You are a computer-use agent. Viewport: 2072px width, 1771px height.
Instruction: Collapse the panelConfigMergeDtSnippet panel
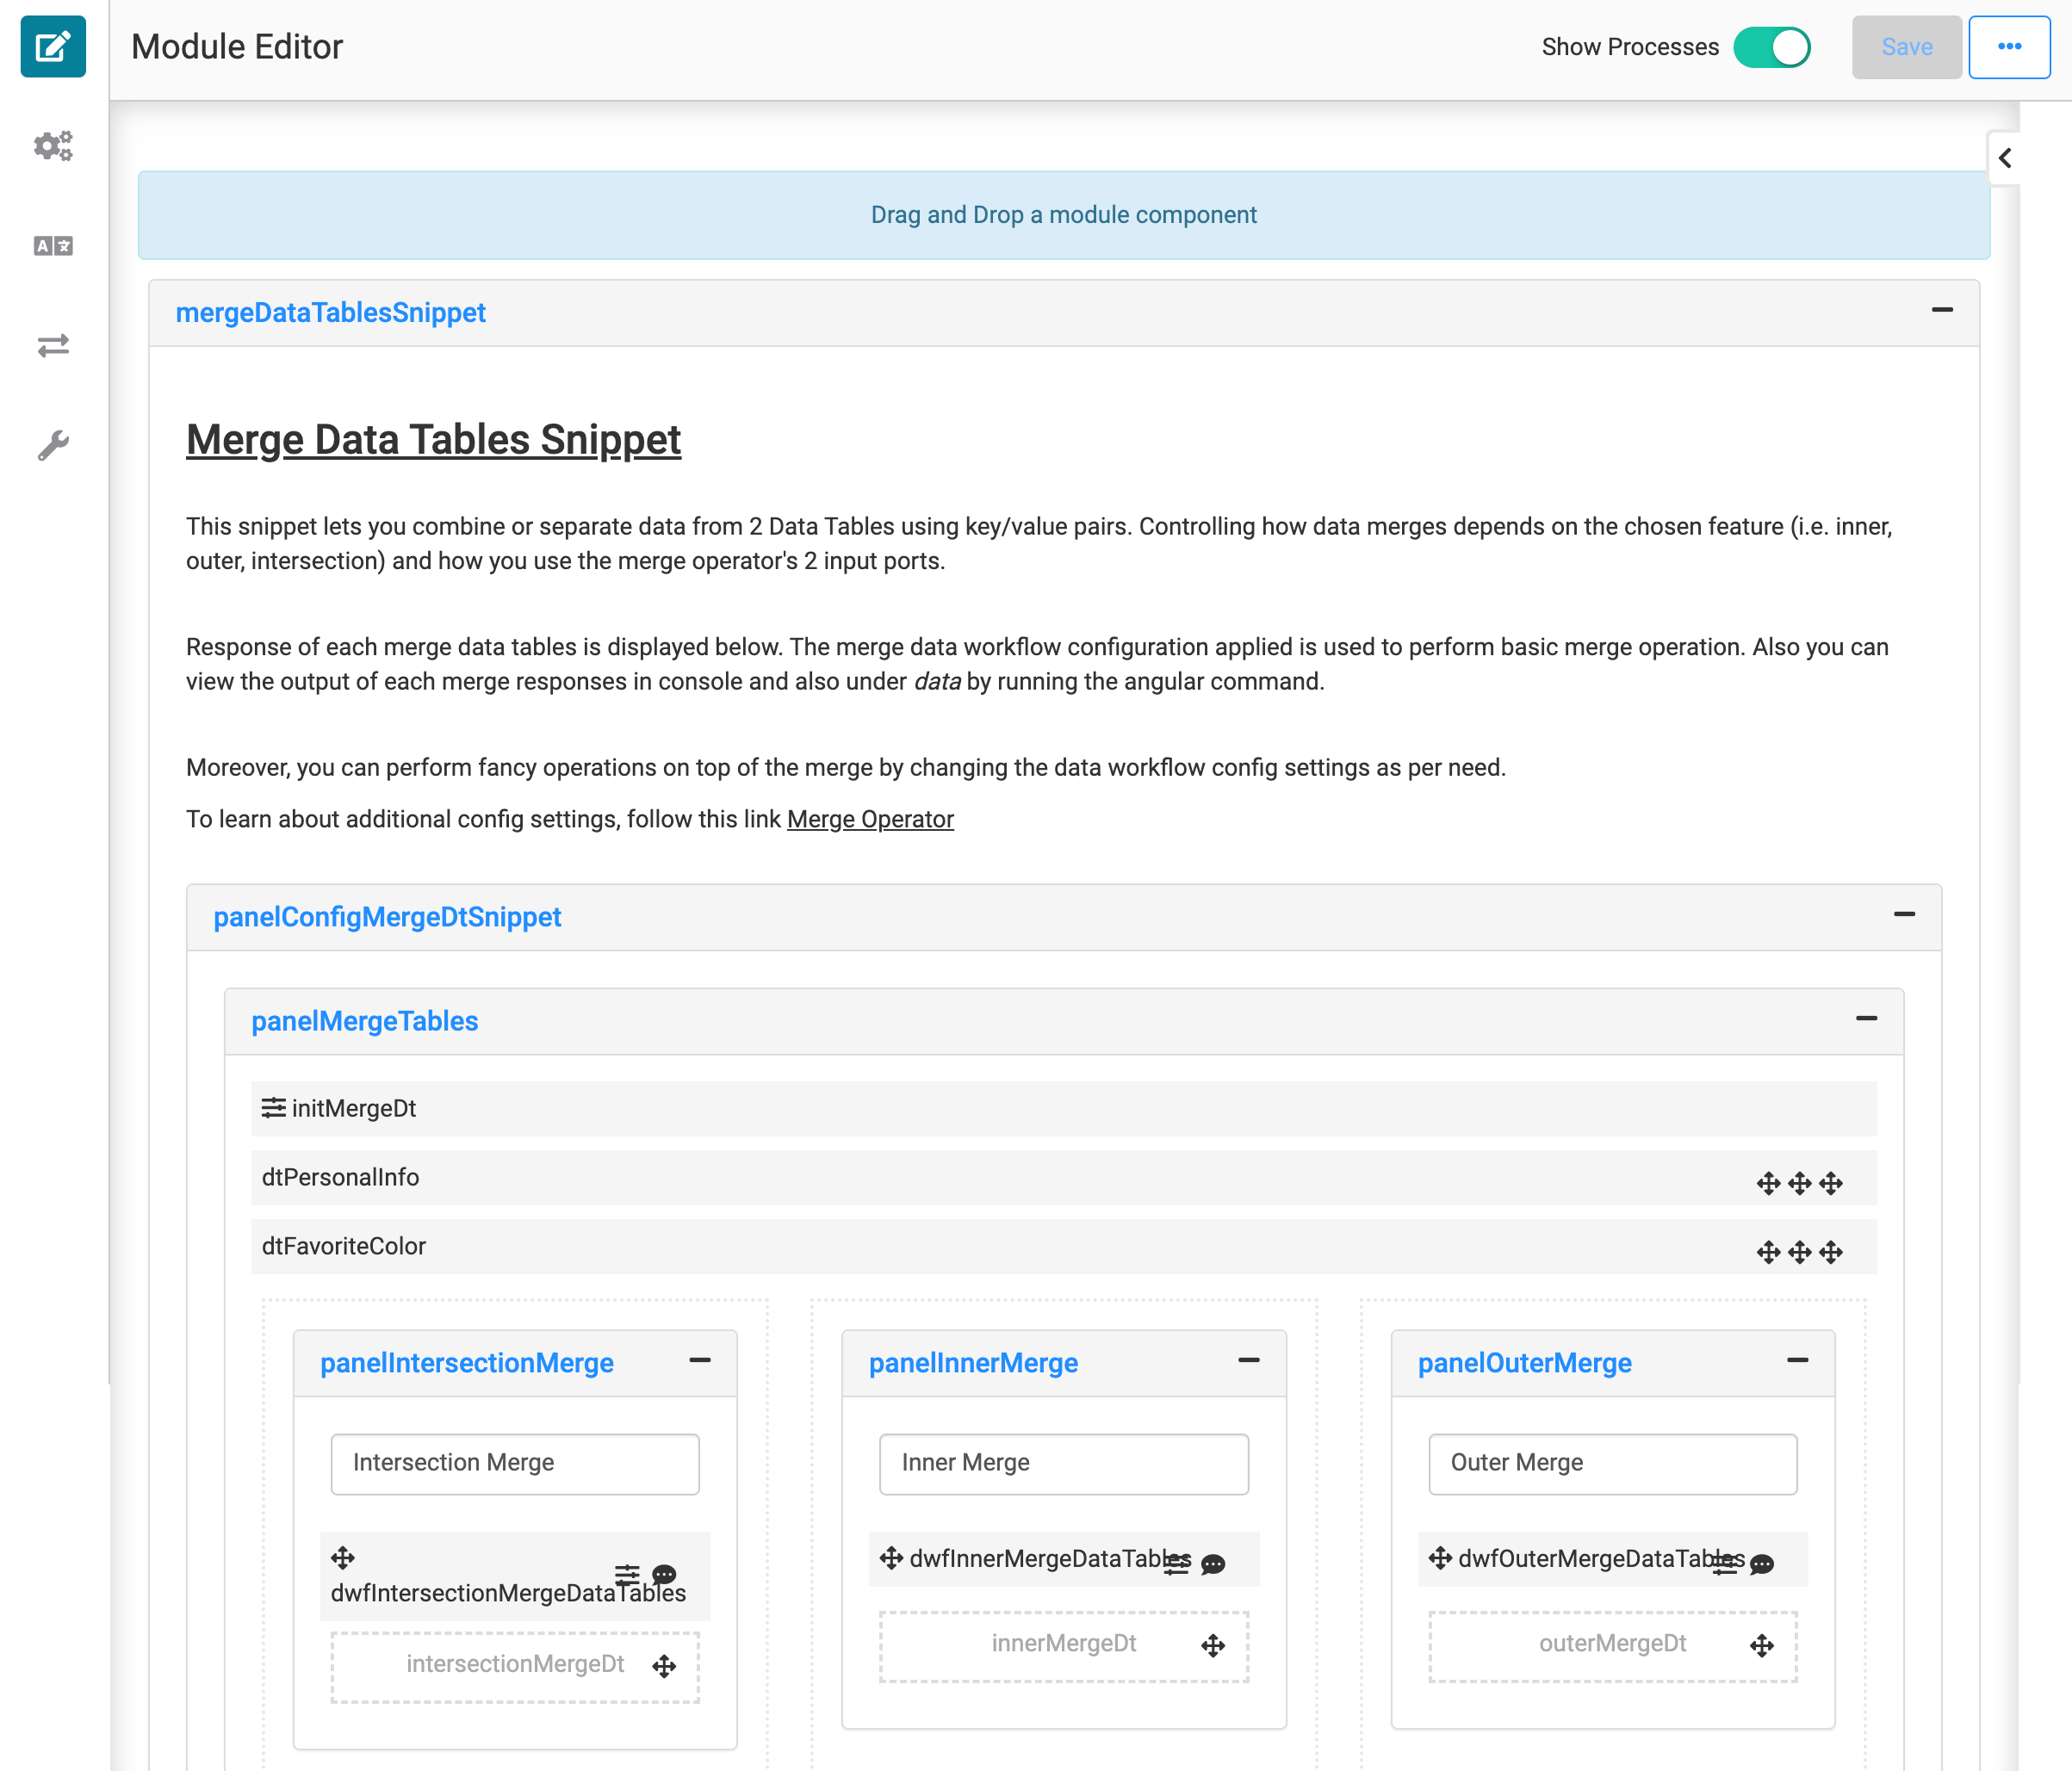click(x=1904, y=914)
